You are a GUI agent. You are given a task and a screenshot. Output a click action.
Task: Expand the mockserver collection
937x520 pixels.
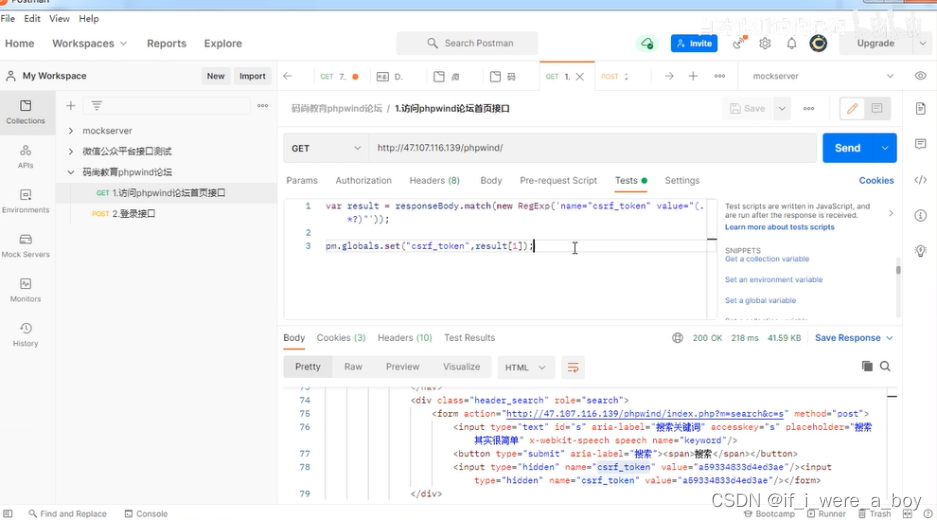[71, 130]
